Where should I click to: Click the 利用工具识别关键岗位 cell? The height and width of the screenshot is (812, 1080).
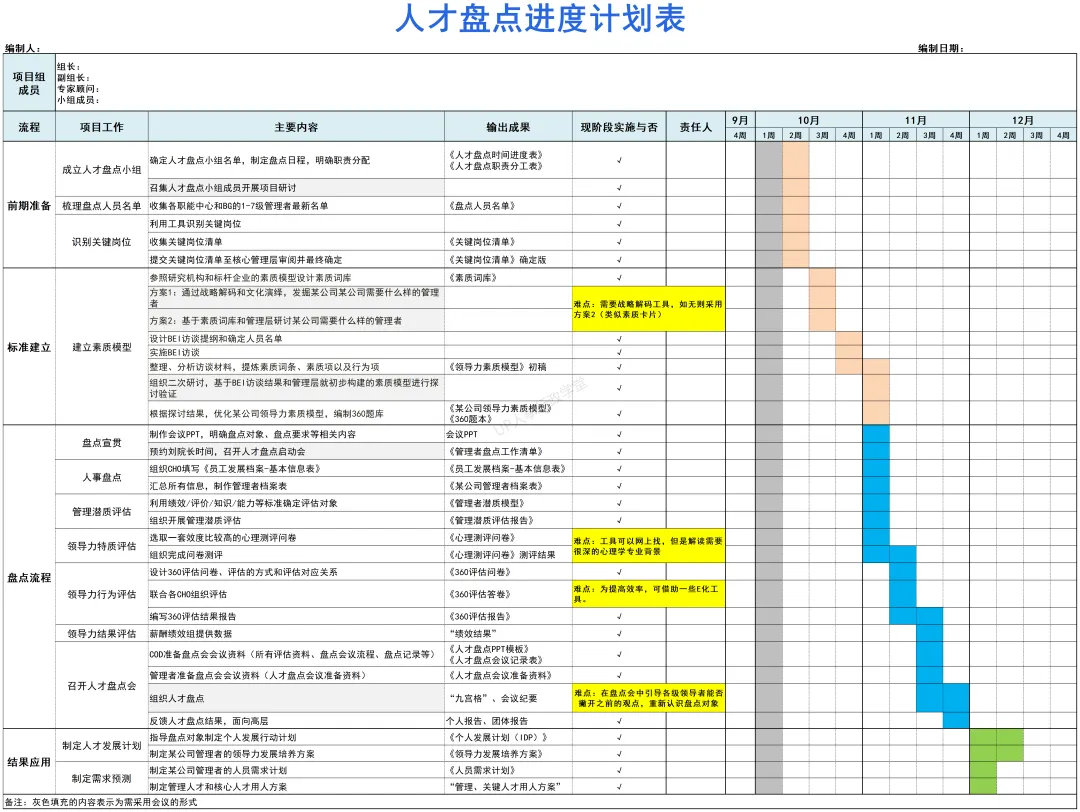tap(296, 224)
